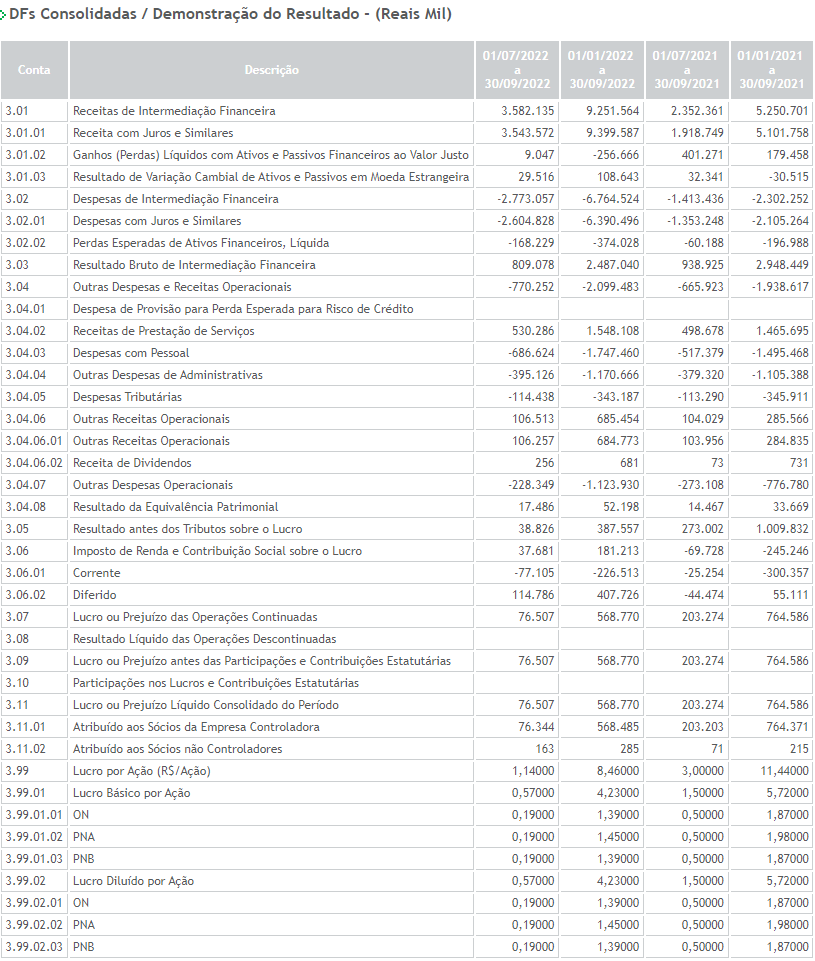The height and width of the screenshot is (961, 815).
Task: Click the 01/01/2022 a 30/09/2022 column header
Action: tap(602, 70)
